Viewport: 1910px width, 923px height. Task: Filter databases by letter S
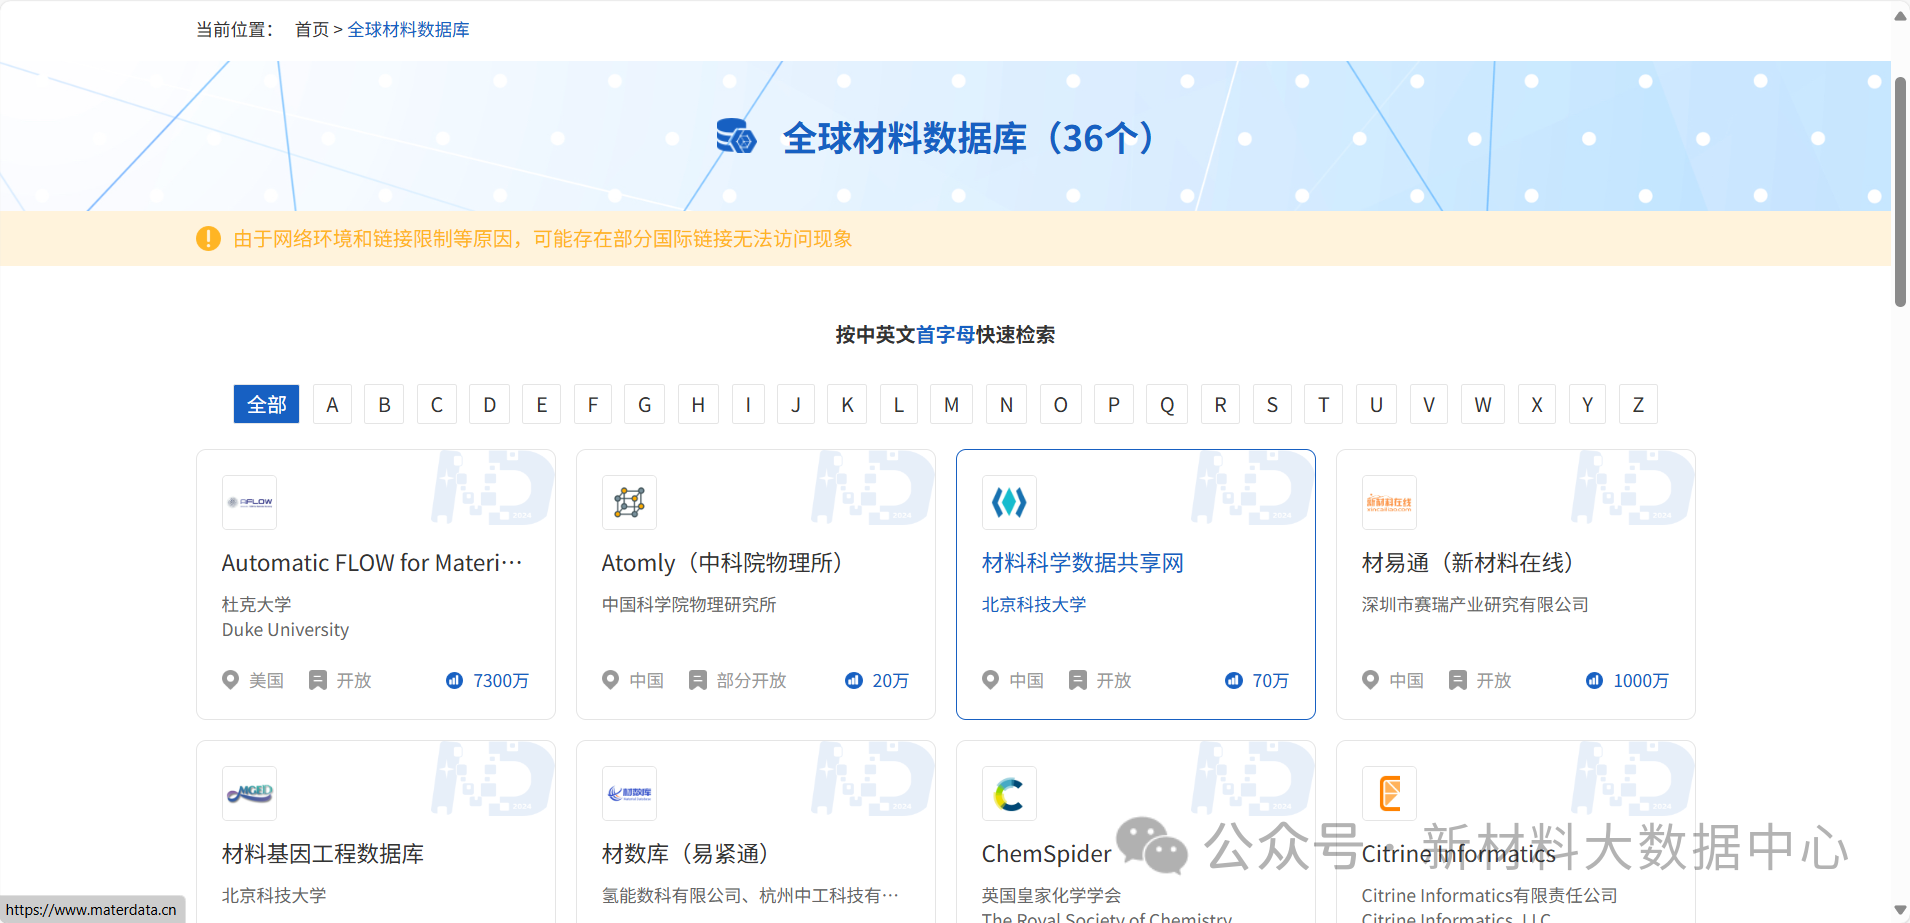(x=1272, y=404)
